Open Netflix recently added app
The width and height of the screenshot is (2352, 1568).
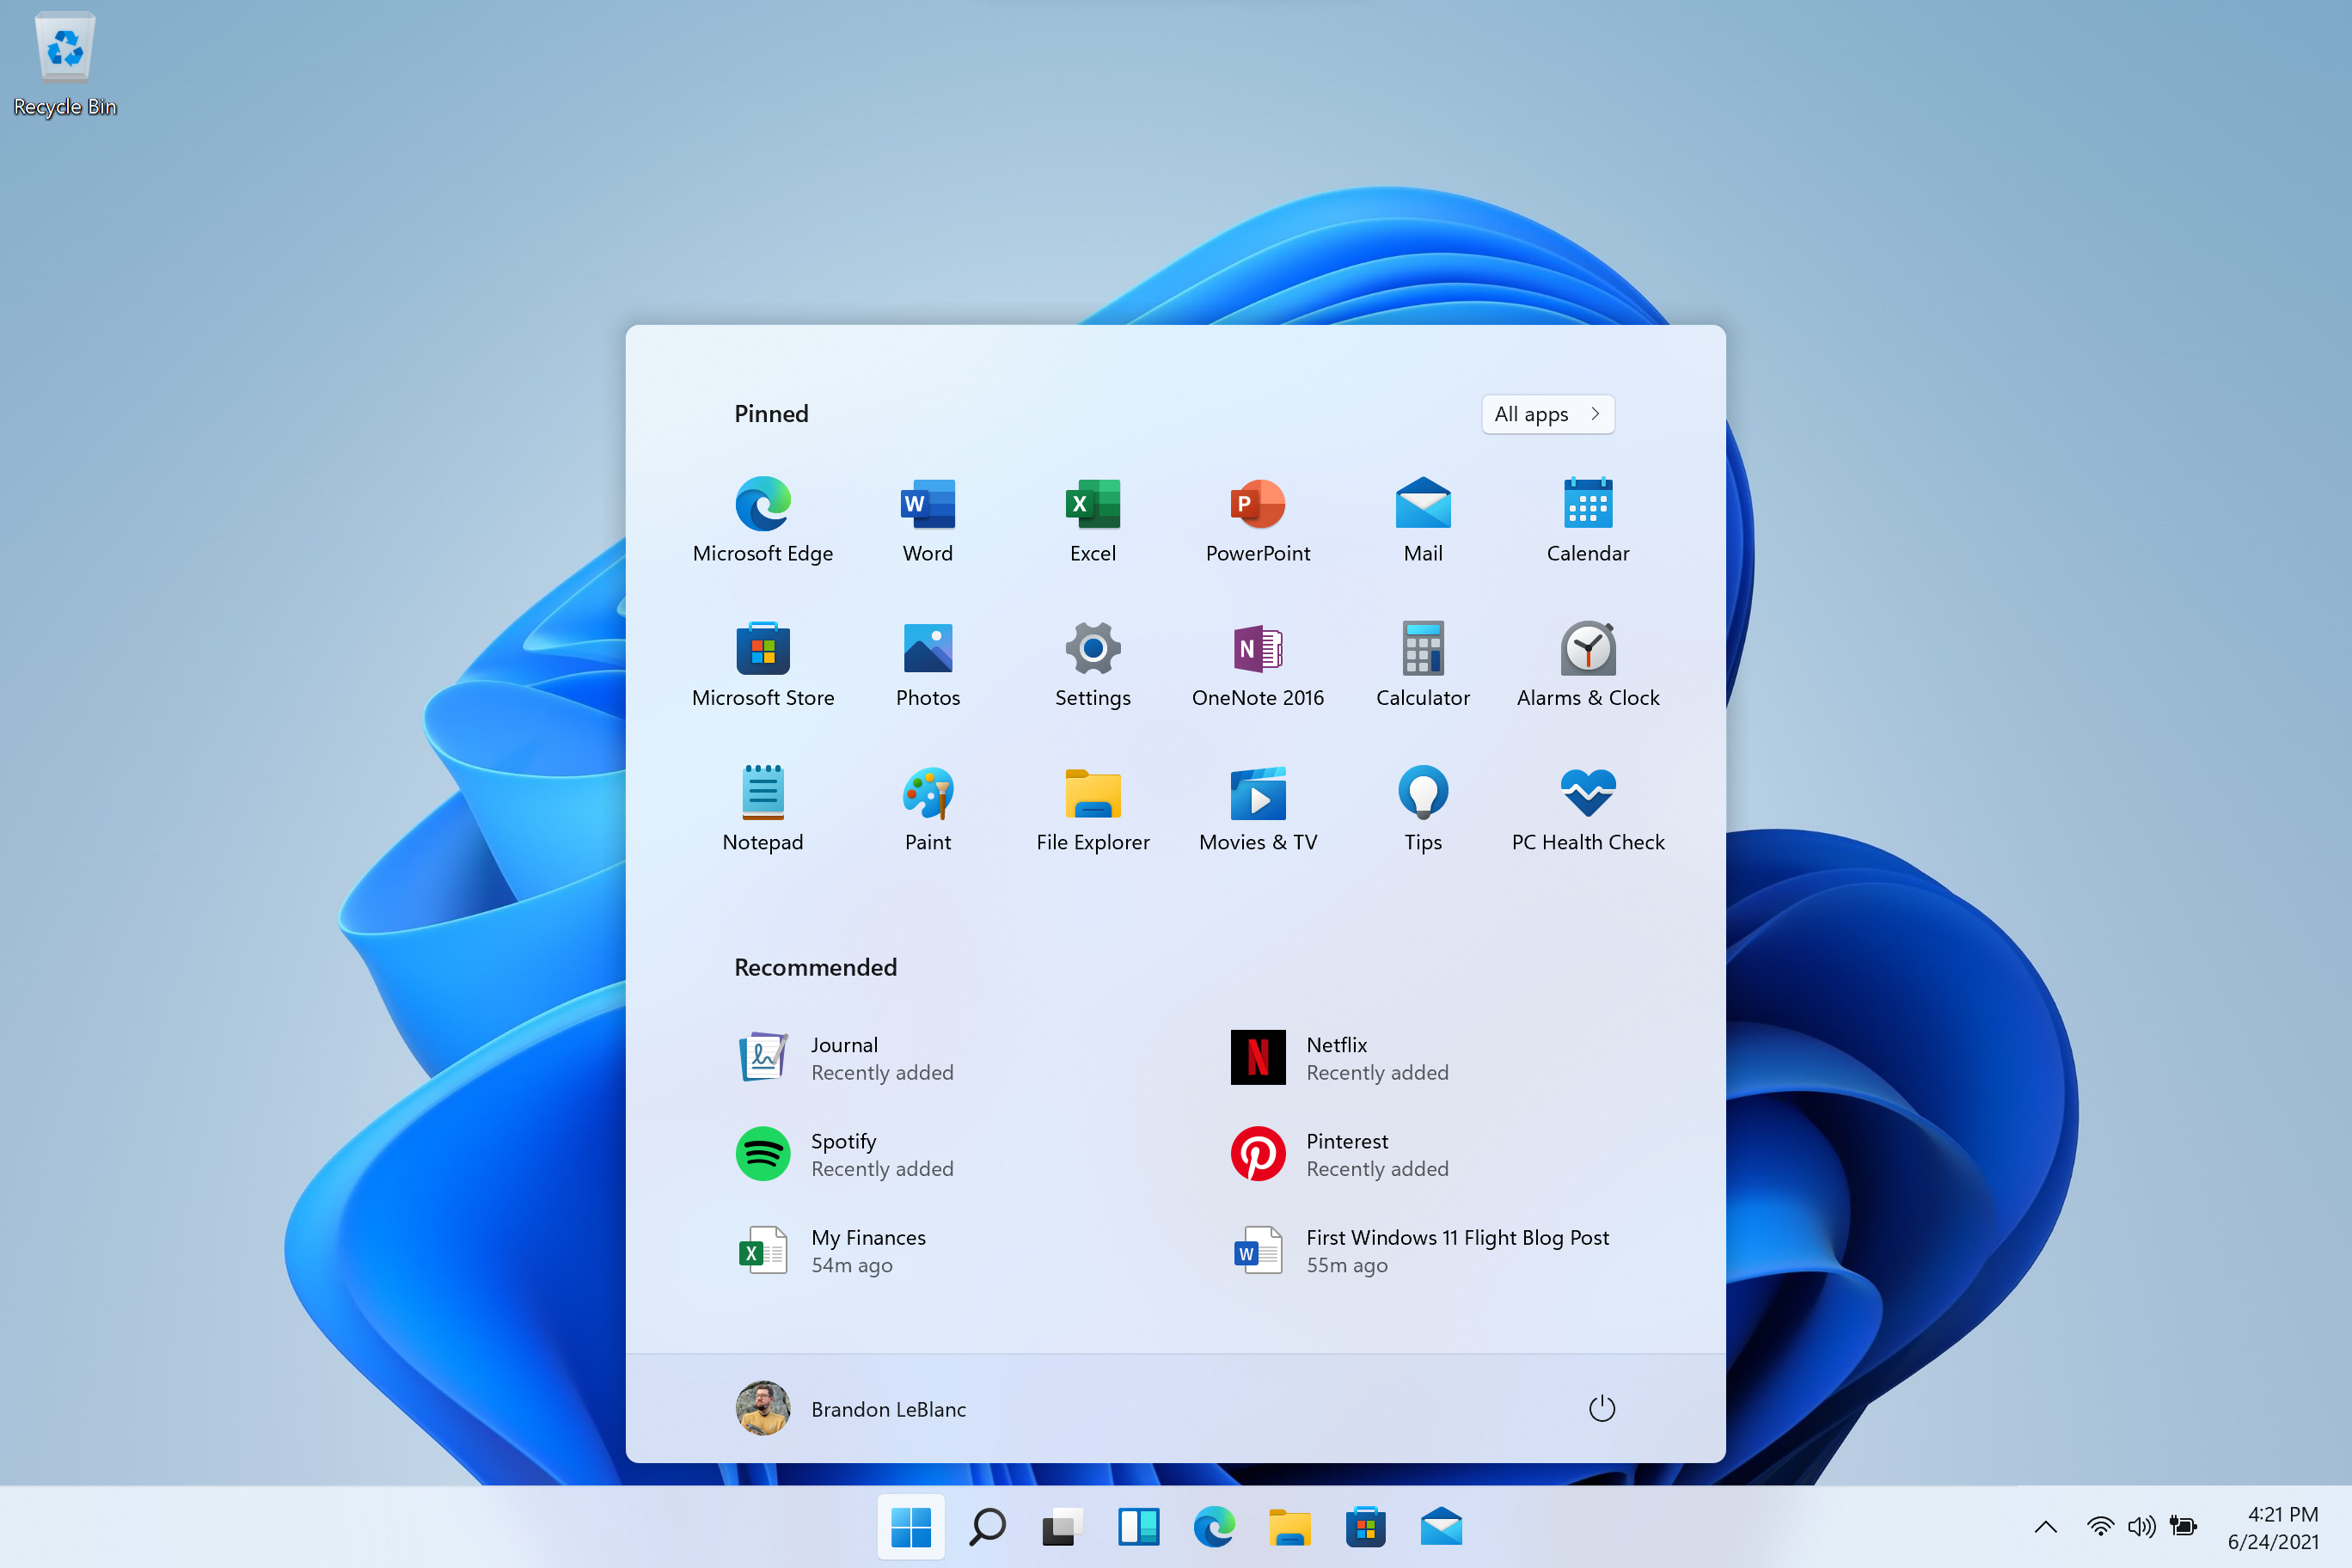(1335, 1057)
